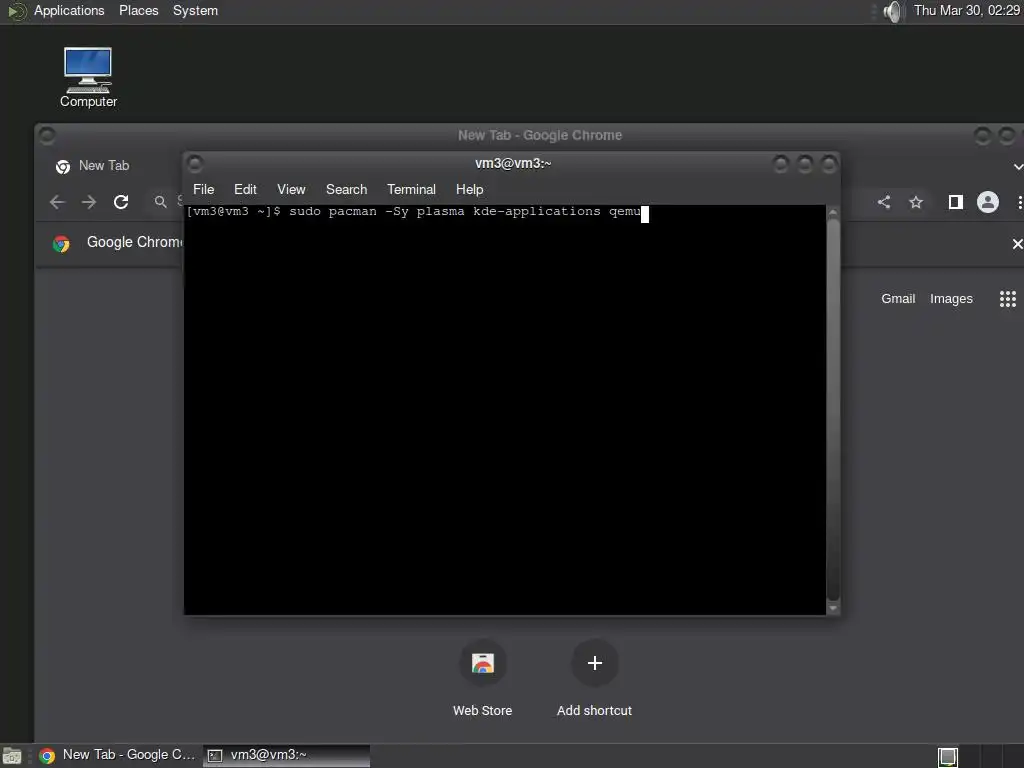The height and width of the screenshot is (768, 1024).
Task: Open the Chrome profile avatar
Action: pos(987,202)
